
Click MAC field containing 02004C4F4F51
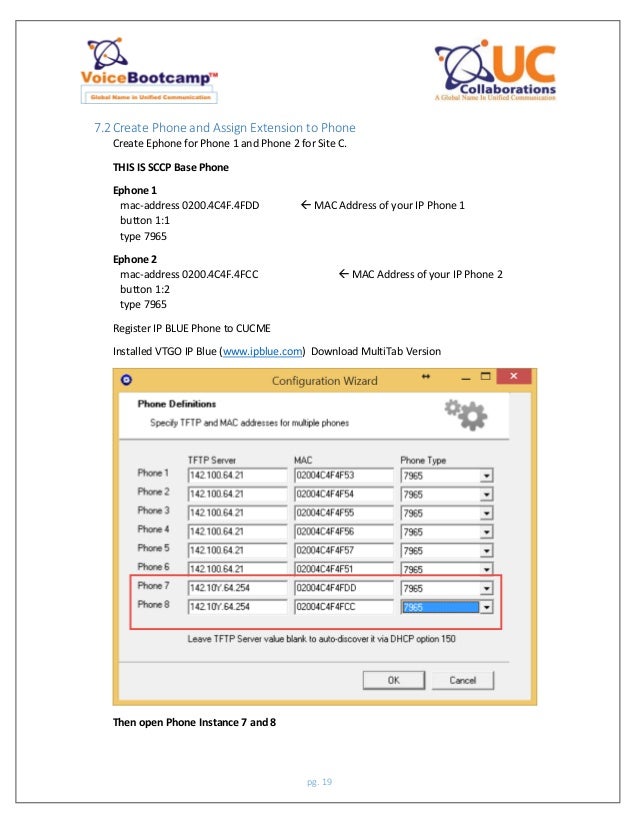coord(343,568)
